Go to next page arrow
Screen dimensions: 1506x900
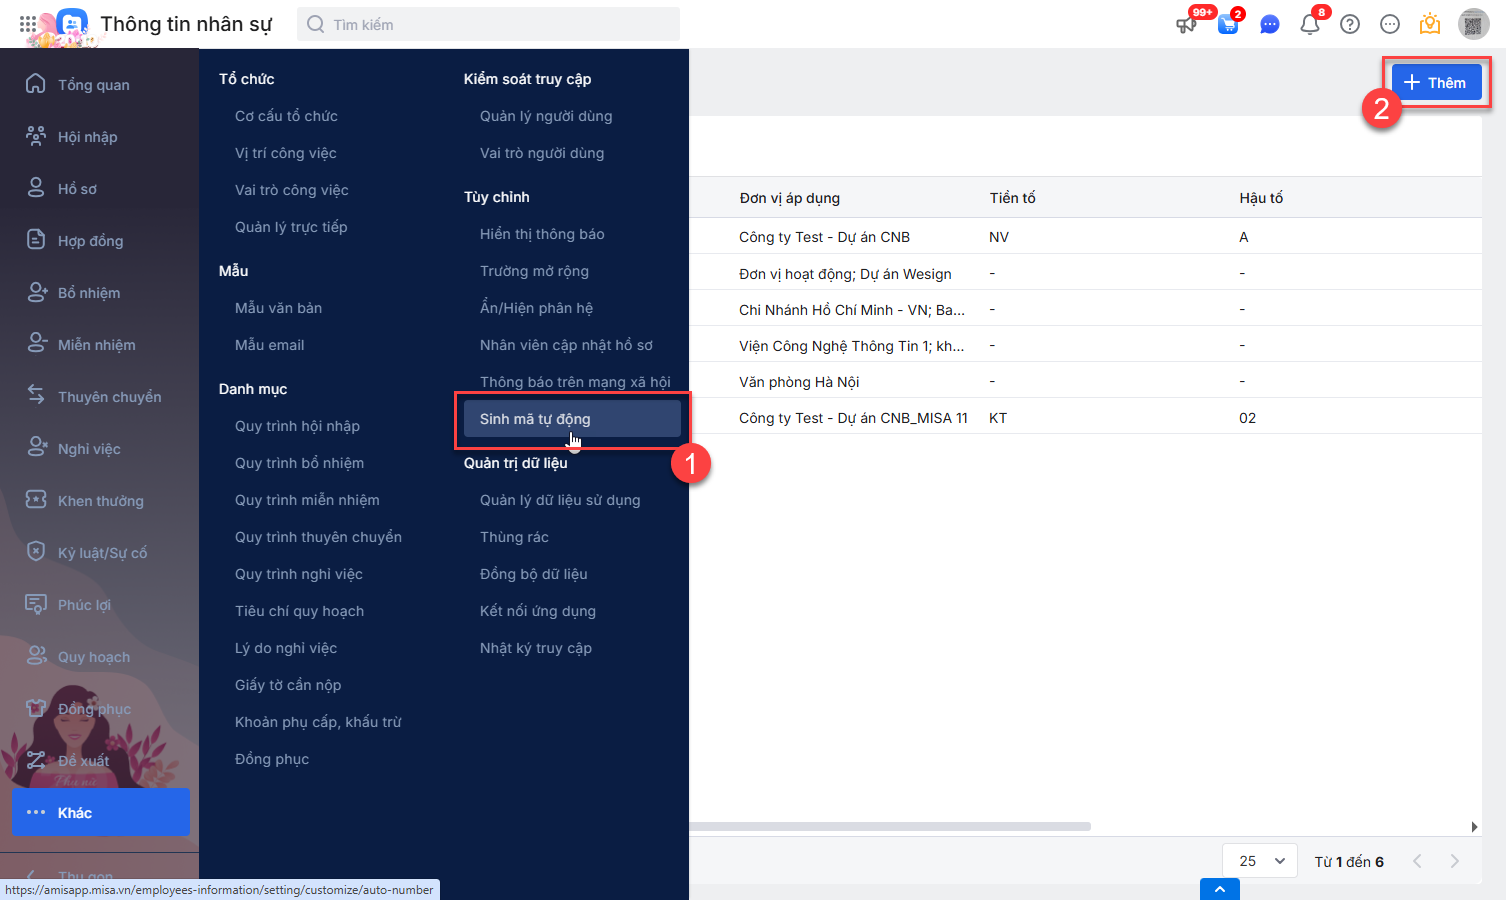click(1454, 861)
